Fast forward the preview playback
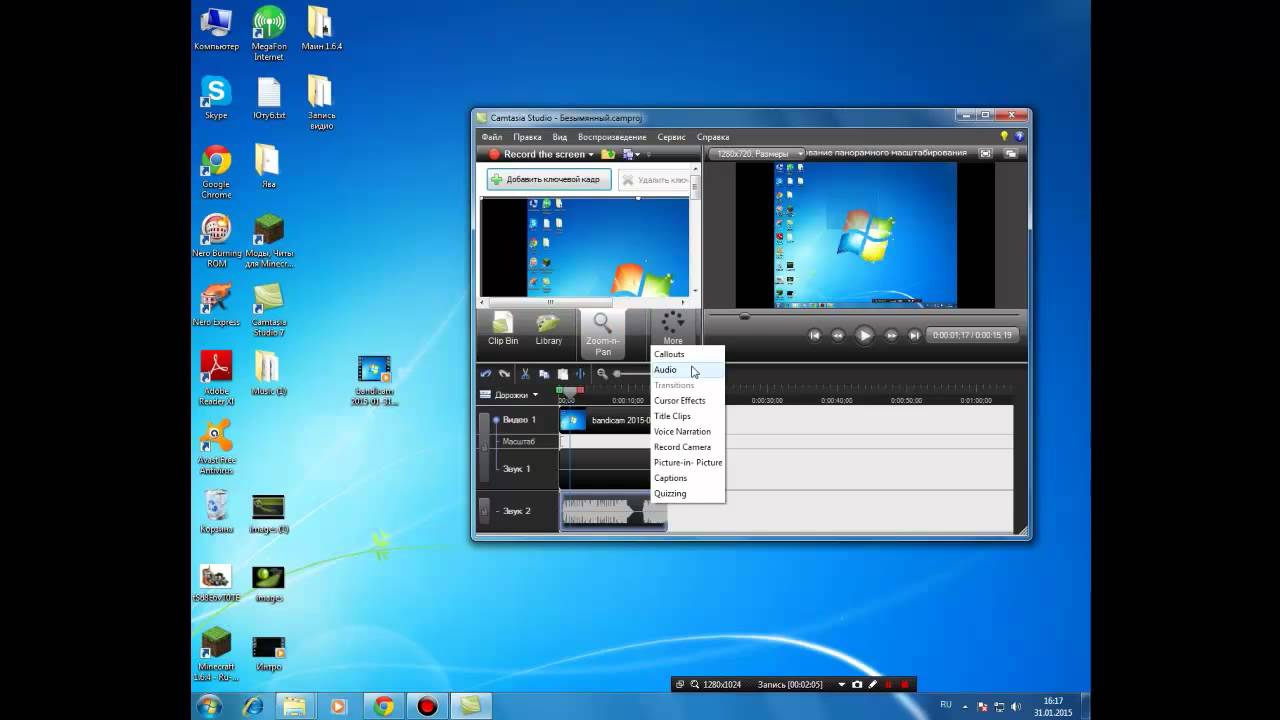 (891, 335)
